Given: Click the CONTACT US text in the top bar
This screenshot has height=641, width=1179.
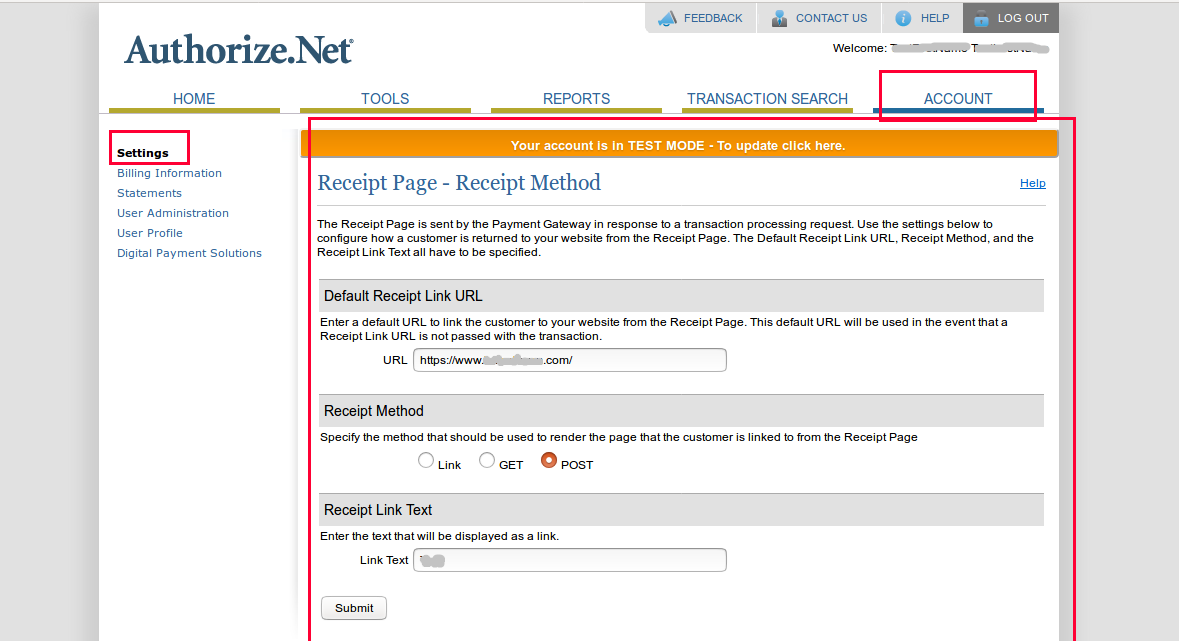Looking at the screenshot, I should 832,18.
